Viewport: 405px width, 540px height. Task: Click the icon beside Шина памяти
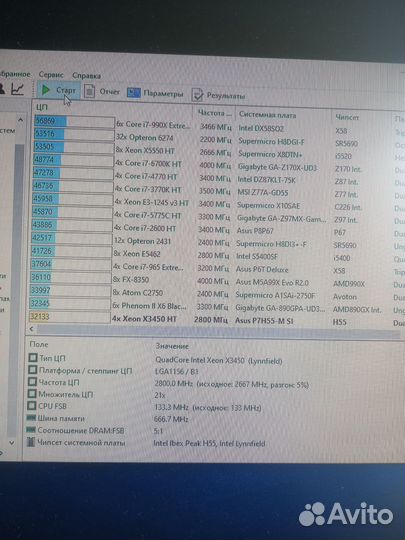(x=31, y=418)
